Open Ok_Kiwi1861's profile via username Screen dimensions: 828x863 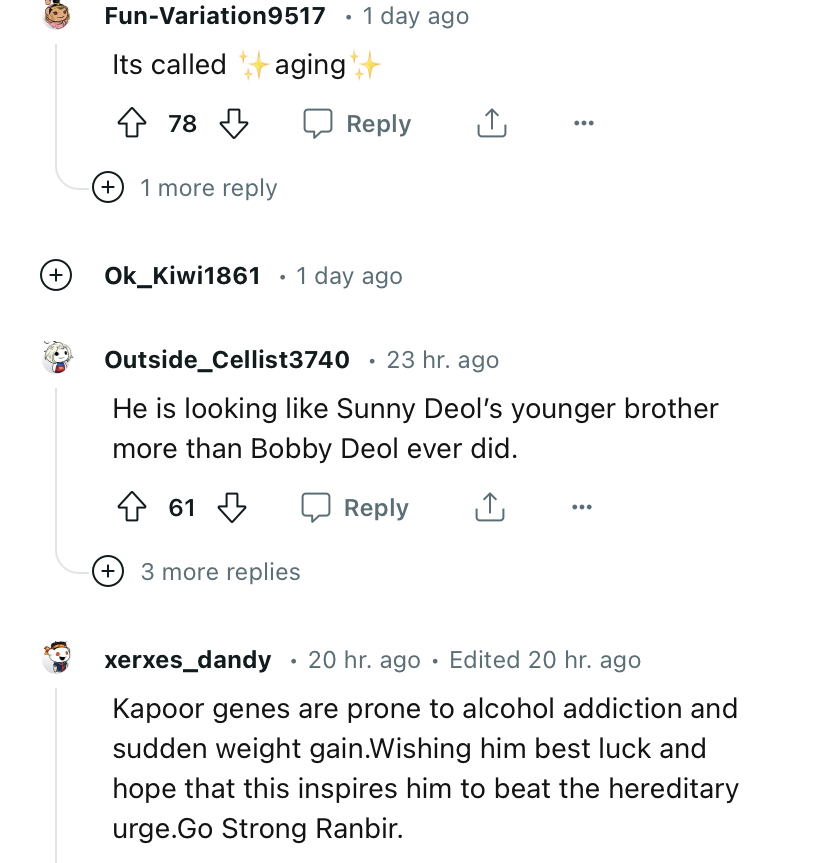tap(183, 276)
